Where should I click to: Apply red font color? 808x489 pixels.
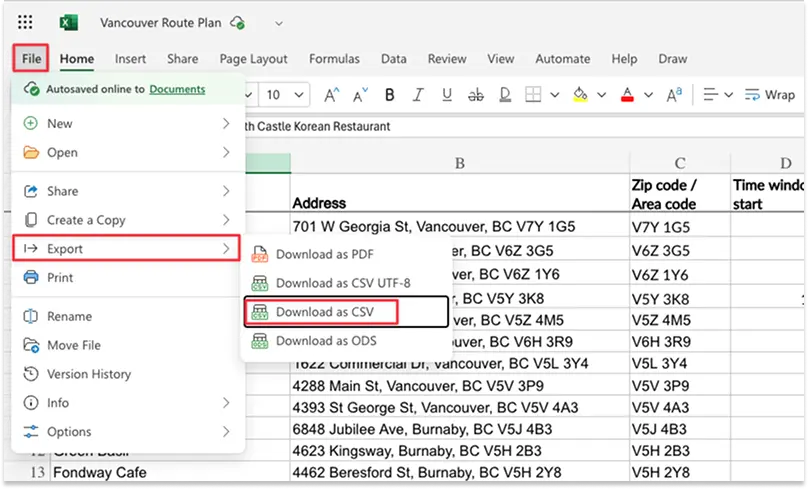tap(627, 95)
